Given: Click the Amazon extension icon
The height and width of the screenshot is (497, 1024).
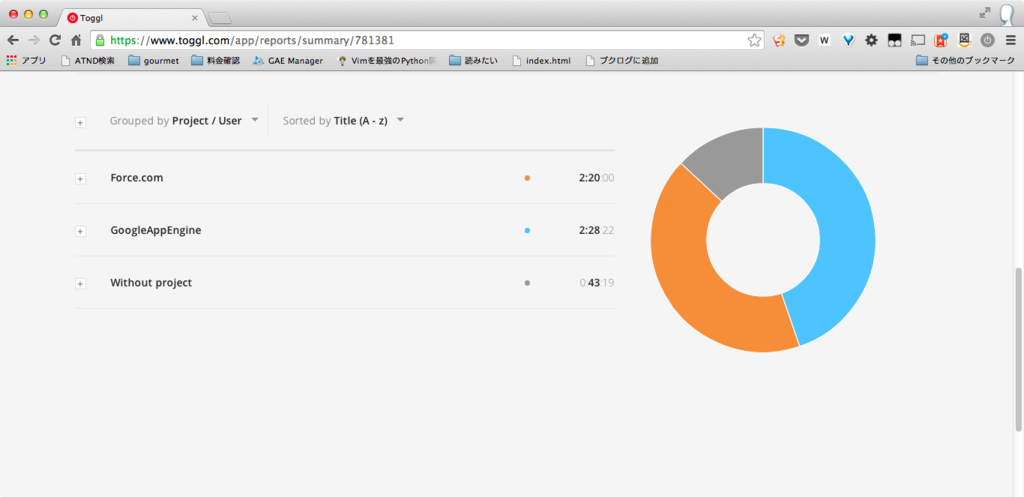Looking at the screenshot, I should (x=965, y=40).
